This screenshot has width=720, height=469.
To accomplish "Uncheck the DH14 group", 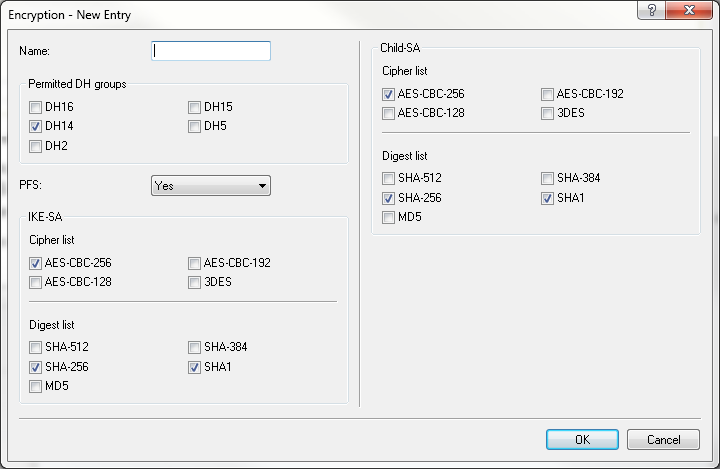I will click(x=36, y=127).
